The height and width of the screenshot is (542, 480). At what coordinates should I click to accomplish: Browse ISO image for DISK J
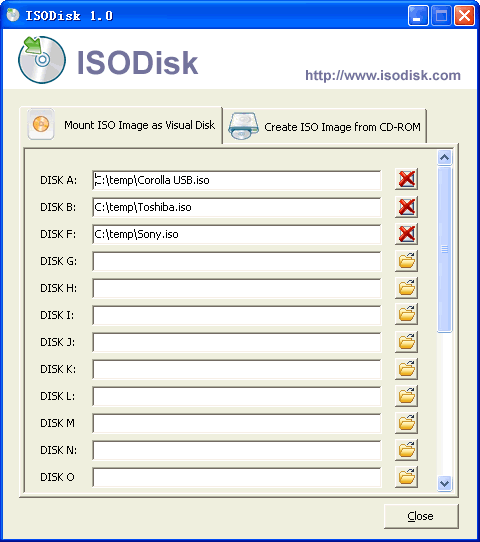406,342
